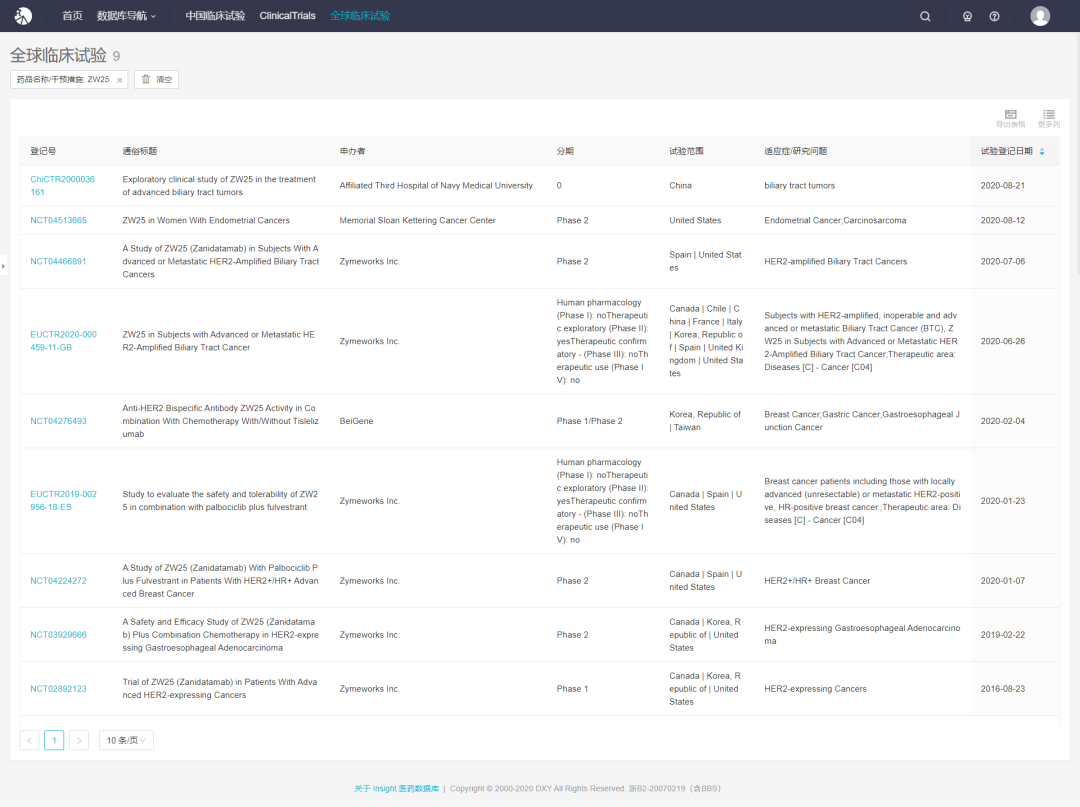The image size is (1080, 807).
Task: Switch to ClinicalTrials tab
Action: [x=287, y=16]
